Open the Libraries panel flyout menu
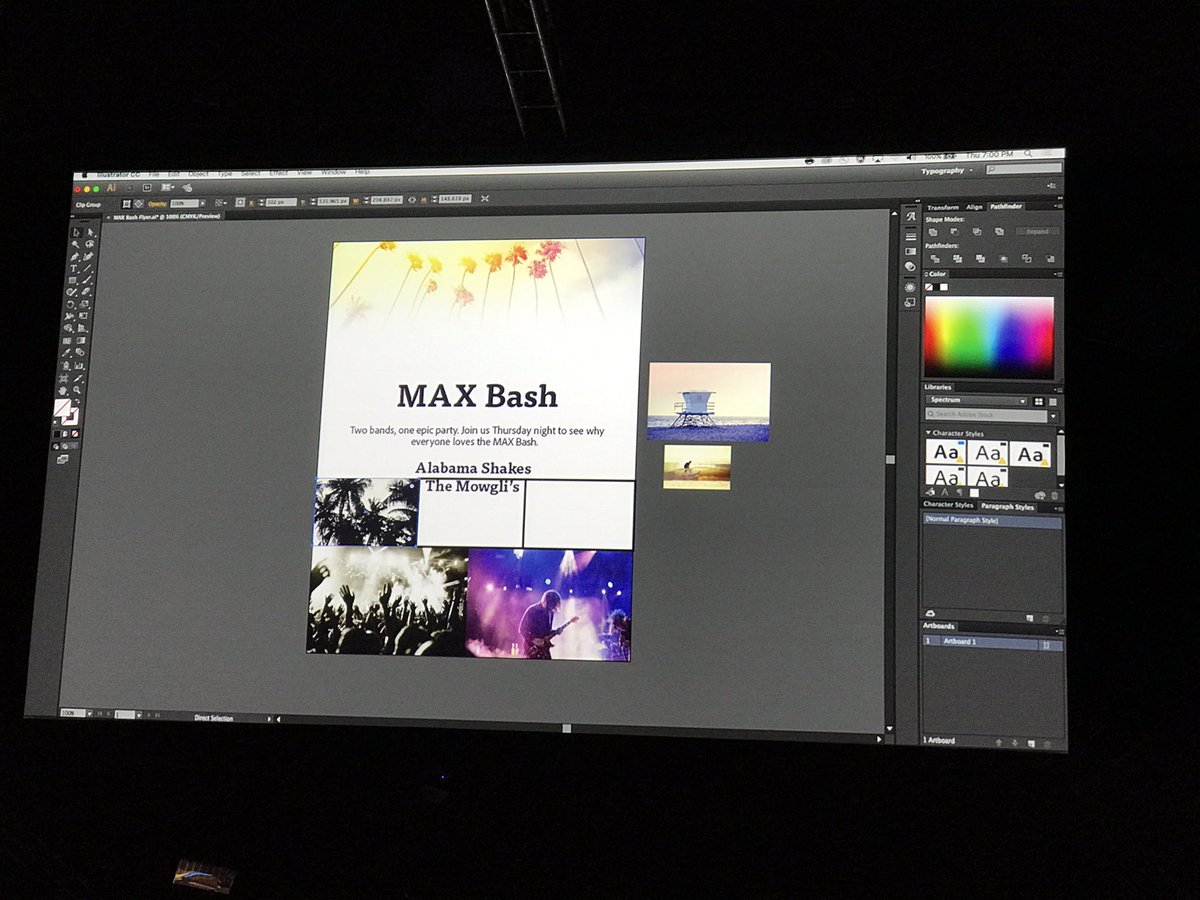This screenshot has width=1200, height=900. [1058, 390]
